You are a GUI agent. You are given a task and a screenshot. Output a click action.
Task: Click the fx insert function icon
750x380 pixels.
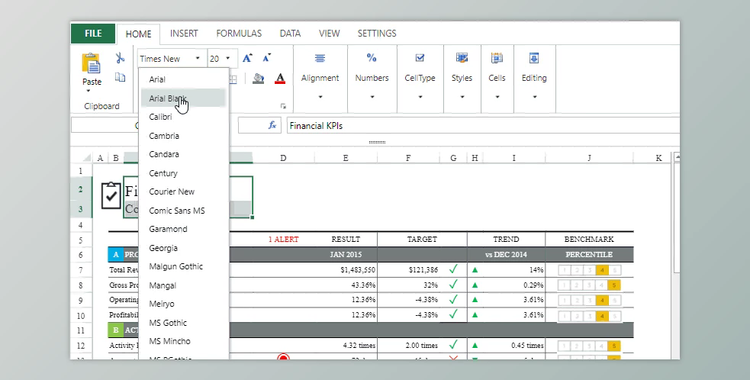(272, 125)
